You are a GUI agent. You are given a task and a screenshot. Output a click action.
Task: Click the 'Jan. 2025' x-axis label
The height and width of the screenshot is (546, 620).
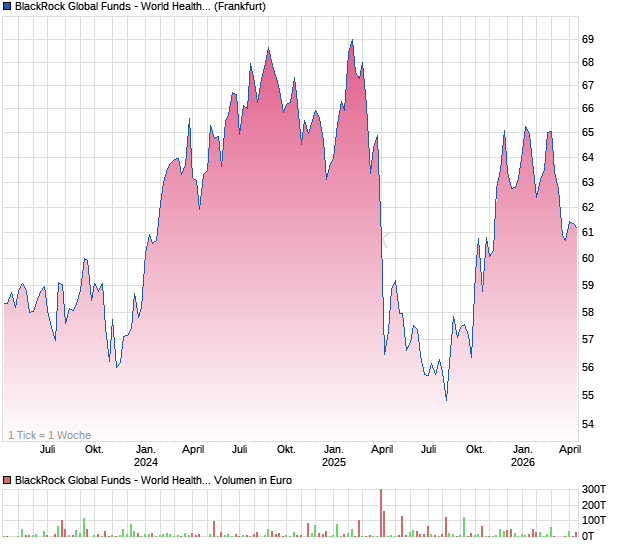334,455
